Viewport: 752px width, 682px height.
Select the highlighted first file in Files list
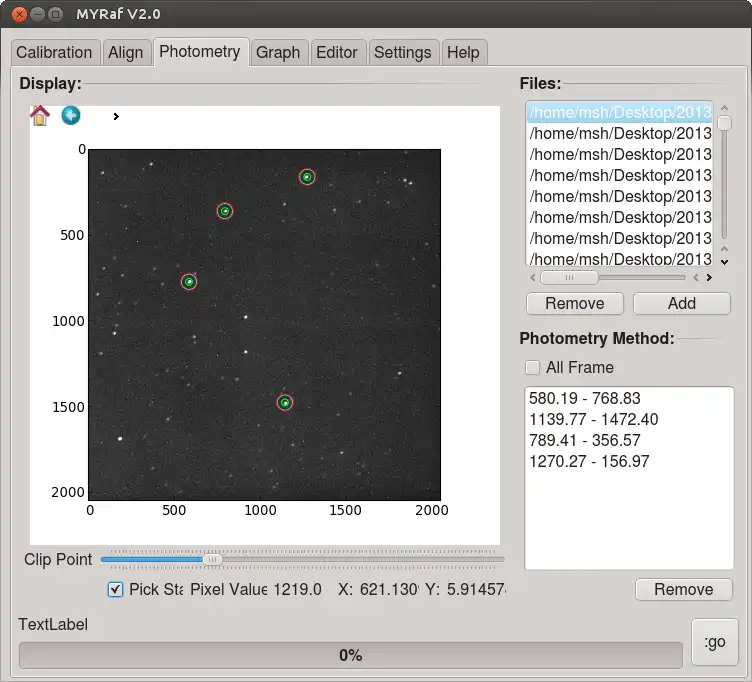620,112
